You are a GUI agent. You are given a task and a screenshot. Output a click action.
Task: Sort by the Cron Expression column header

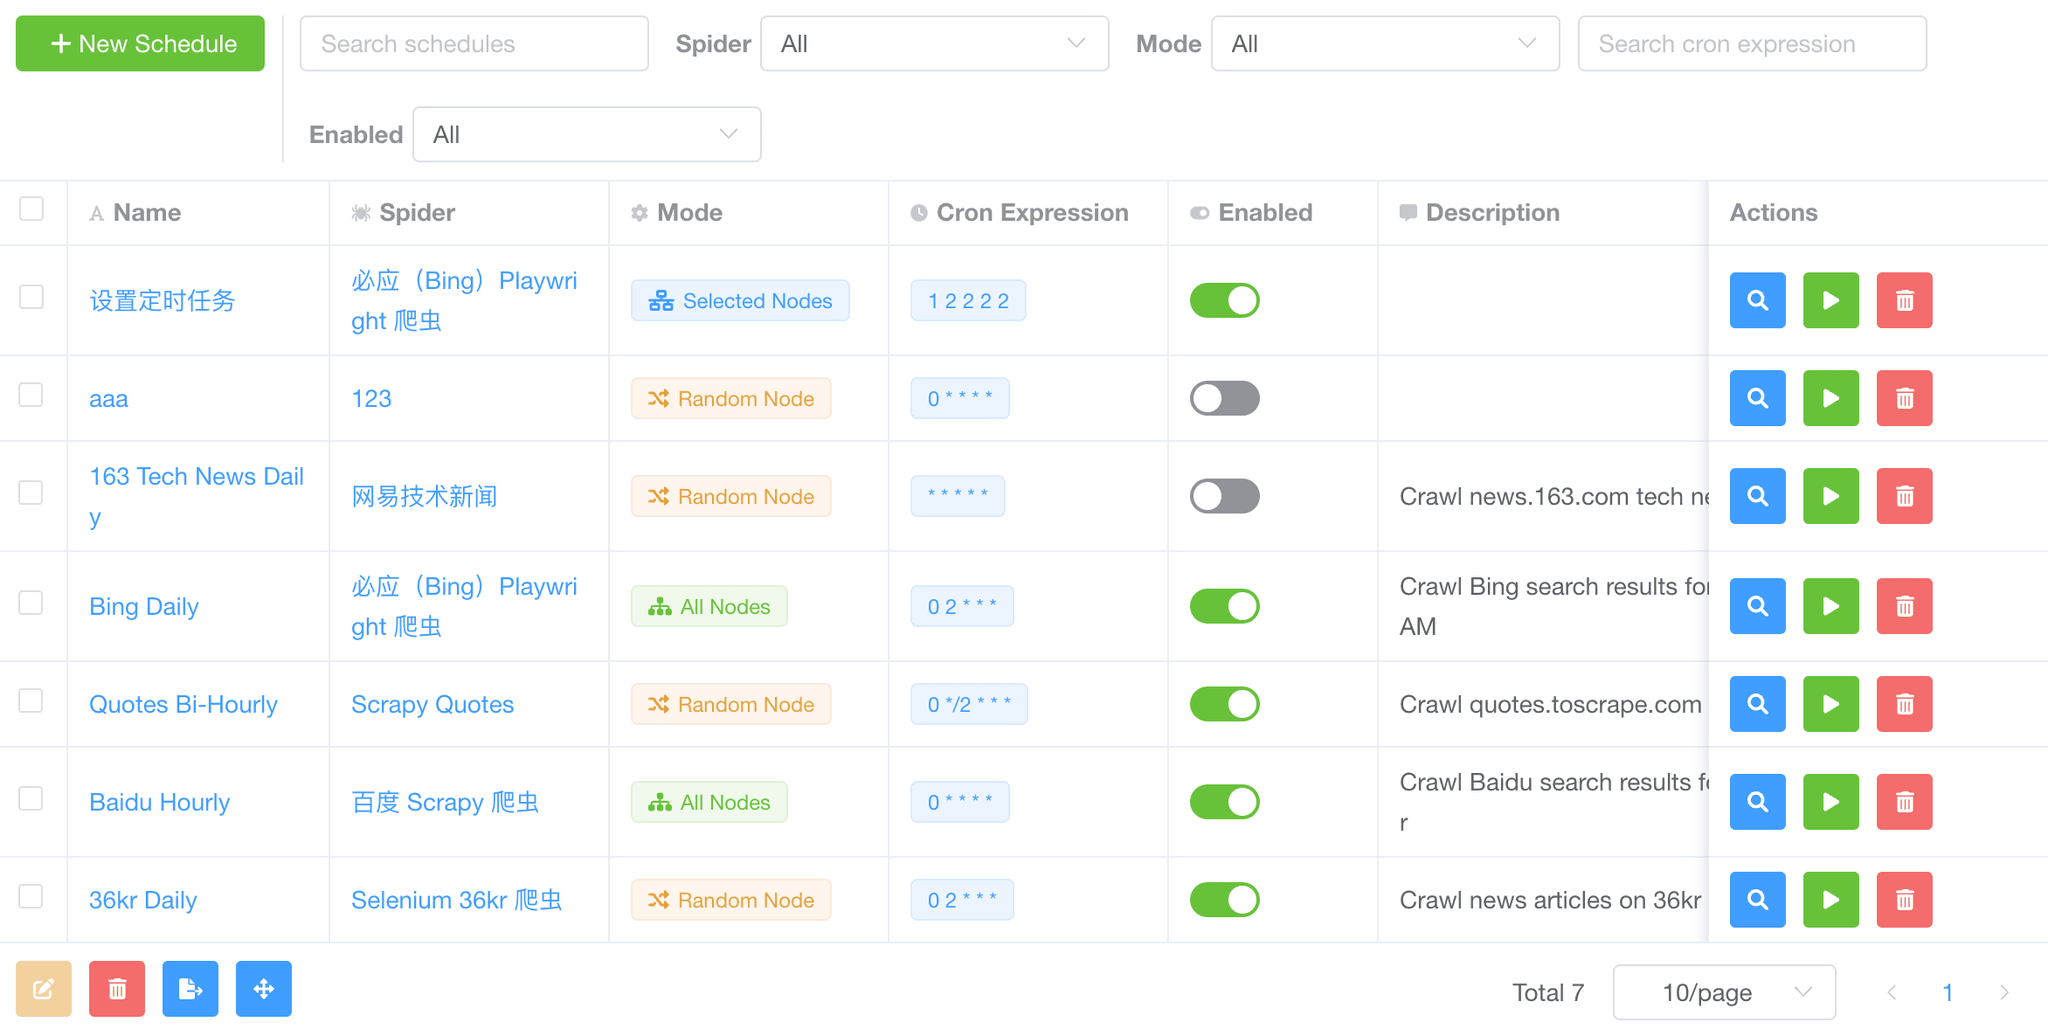(1032, 212)
